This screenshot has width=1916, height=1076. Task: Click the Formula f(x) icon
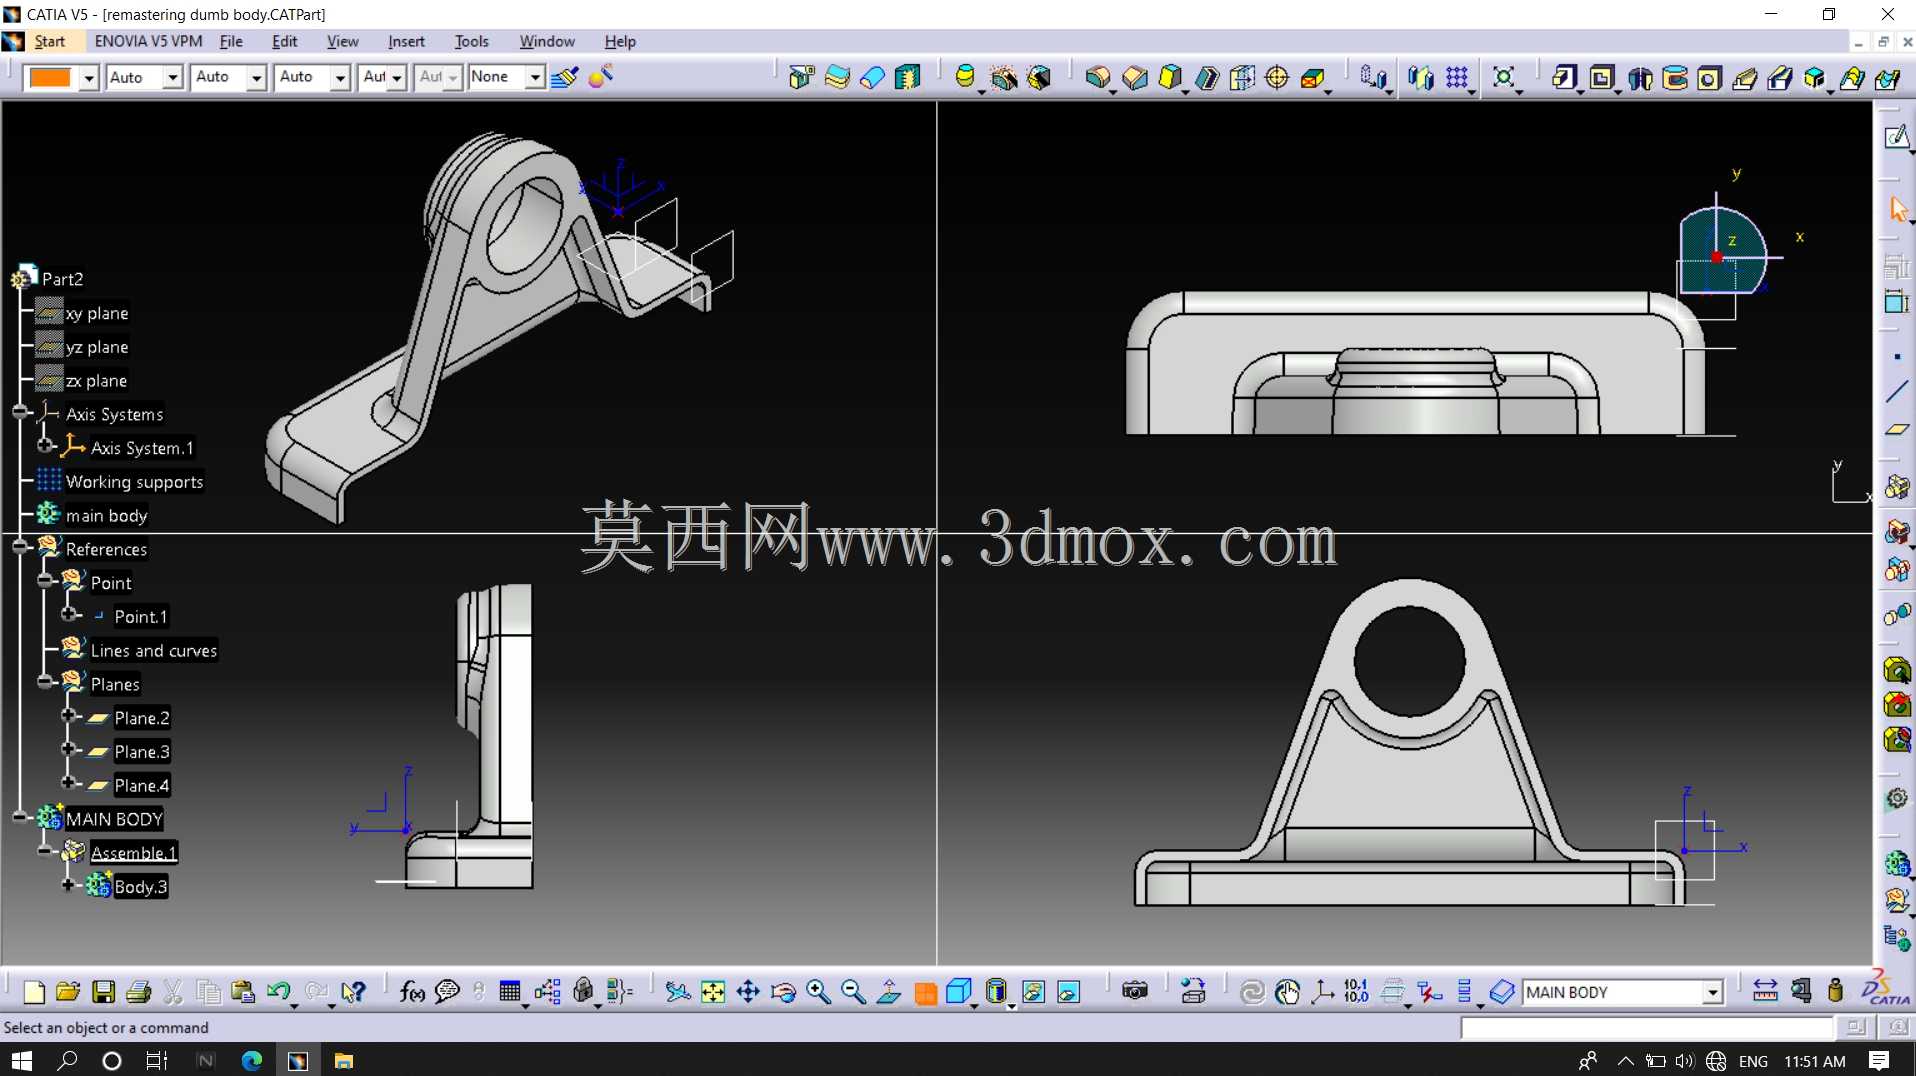point(412,992)
